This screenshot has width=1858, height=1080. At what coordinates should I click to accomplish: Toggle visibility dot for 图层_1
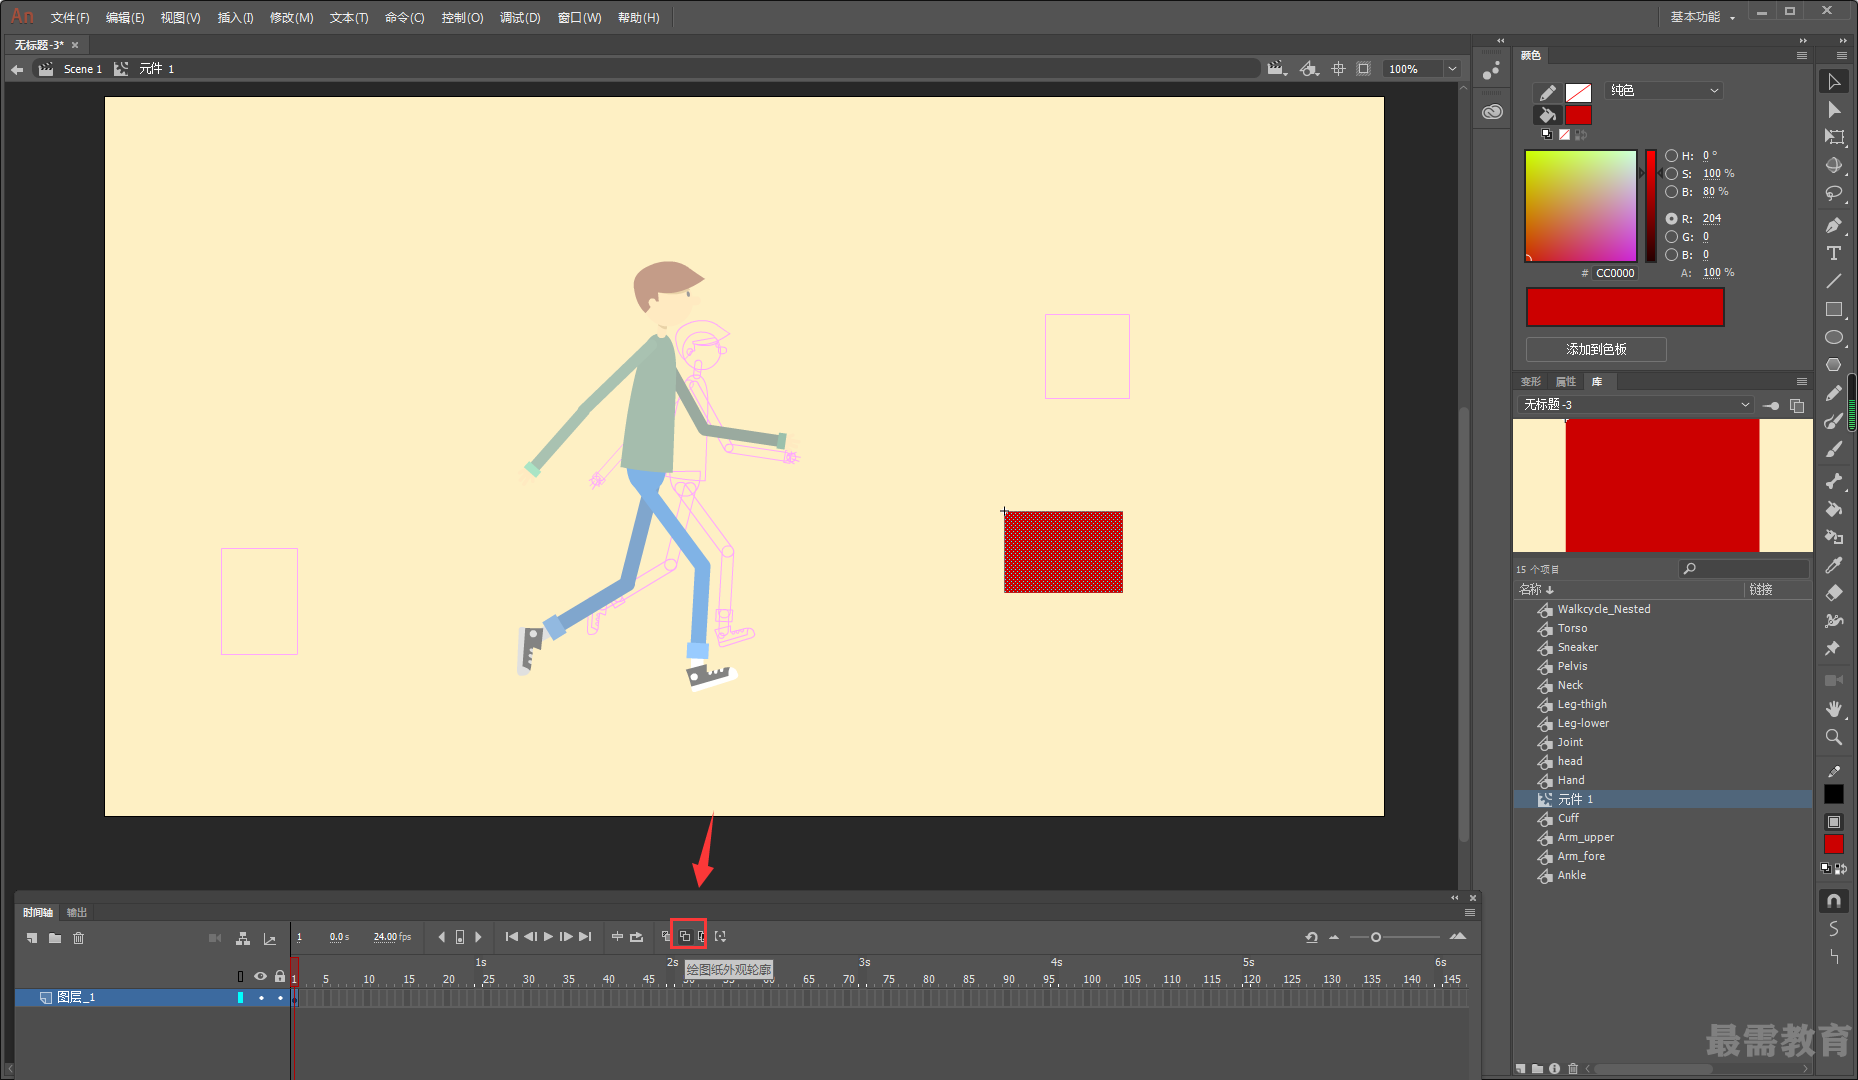point(261,998)
